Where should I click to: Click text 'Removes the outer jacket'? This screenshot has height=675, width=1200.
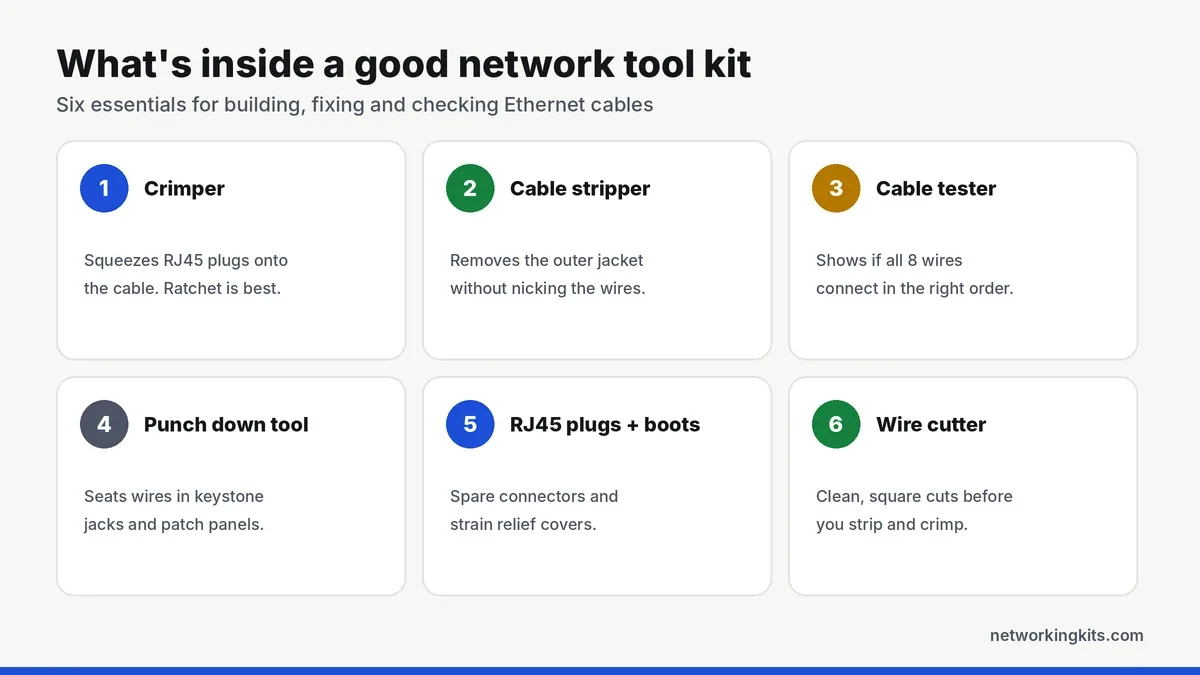click(x=547, y=260)
